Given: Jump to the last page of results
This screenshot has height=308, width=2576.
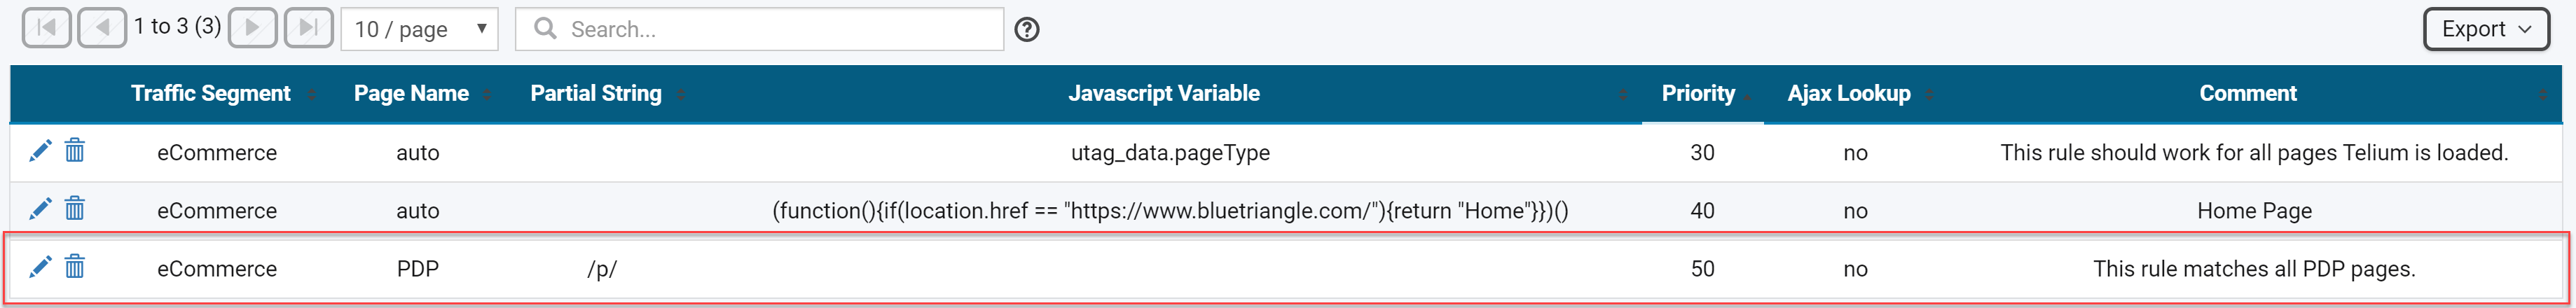Looking at the screenshot, I should click(309, 28).
